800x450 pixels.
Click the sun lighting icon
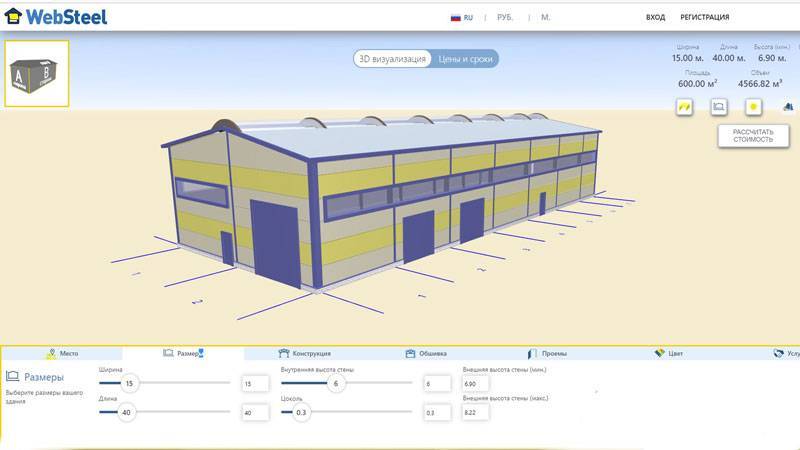pyautogui.click(x=753, y=106)
